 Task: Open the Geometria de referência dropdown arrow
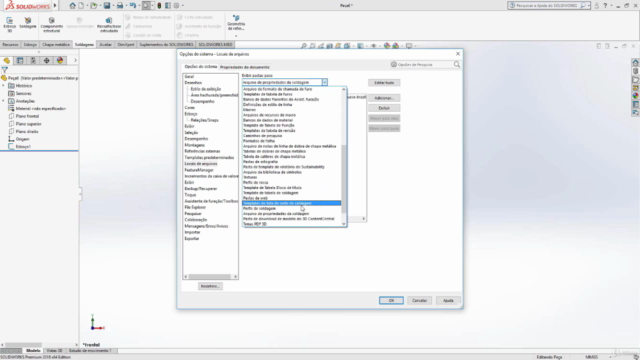coord(236,36)
